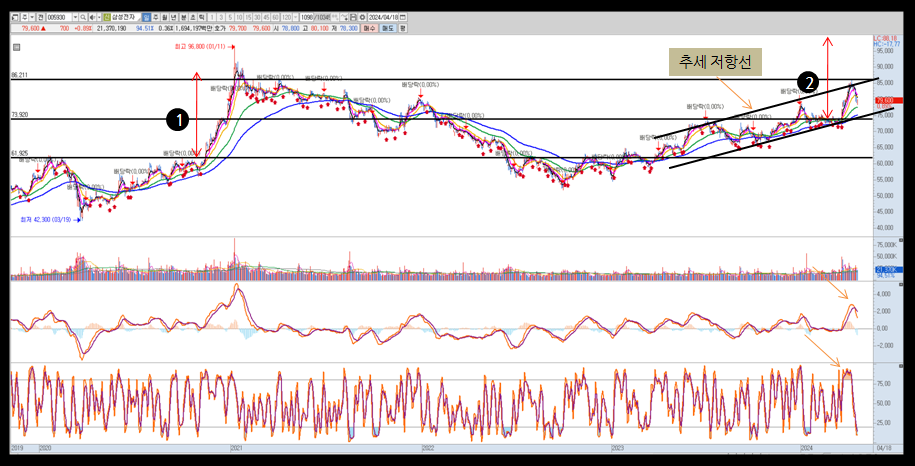Switch to the tick (틱) chart period
Viewport: 915px width, 466px height.
click(x=201, y=17)
